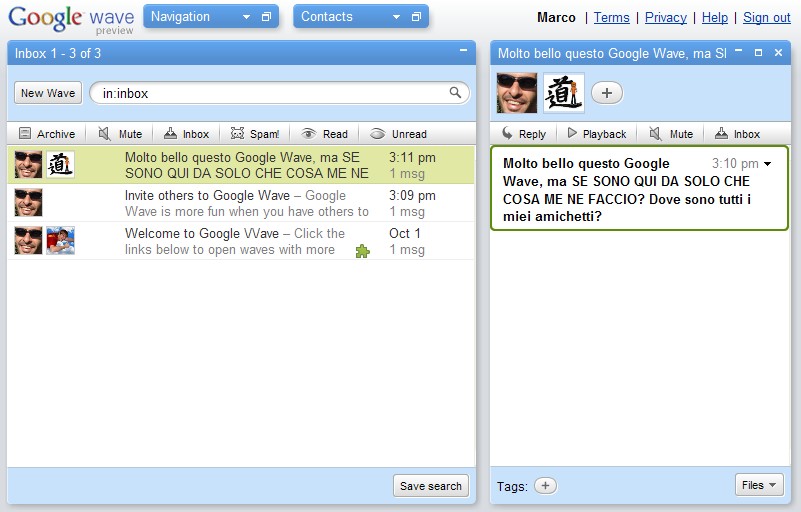Click the Terms link

[611, 17]
